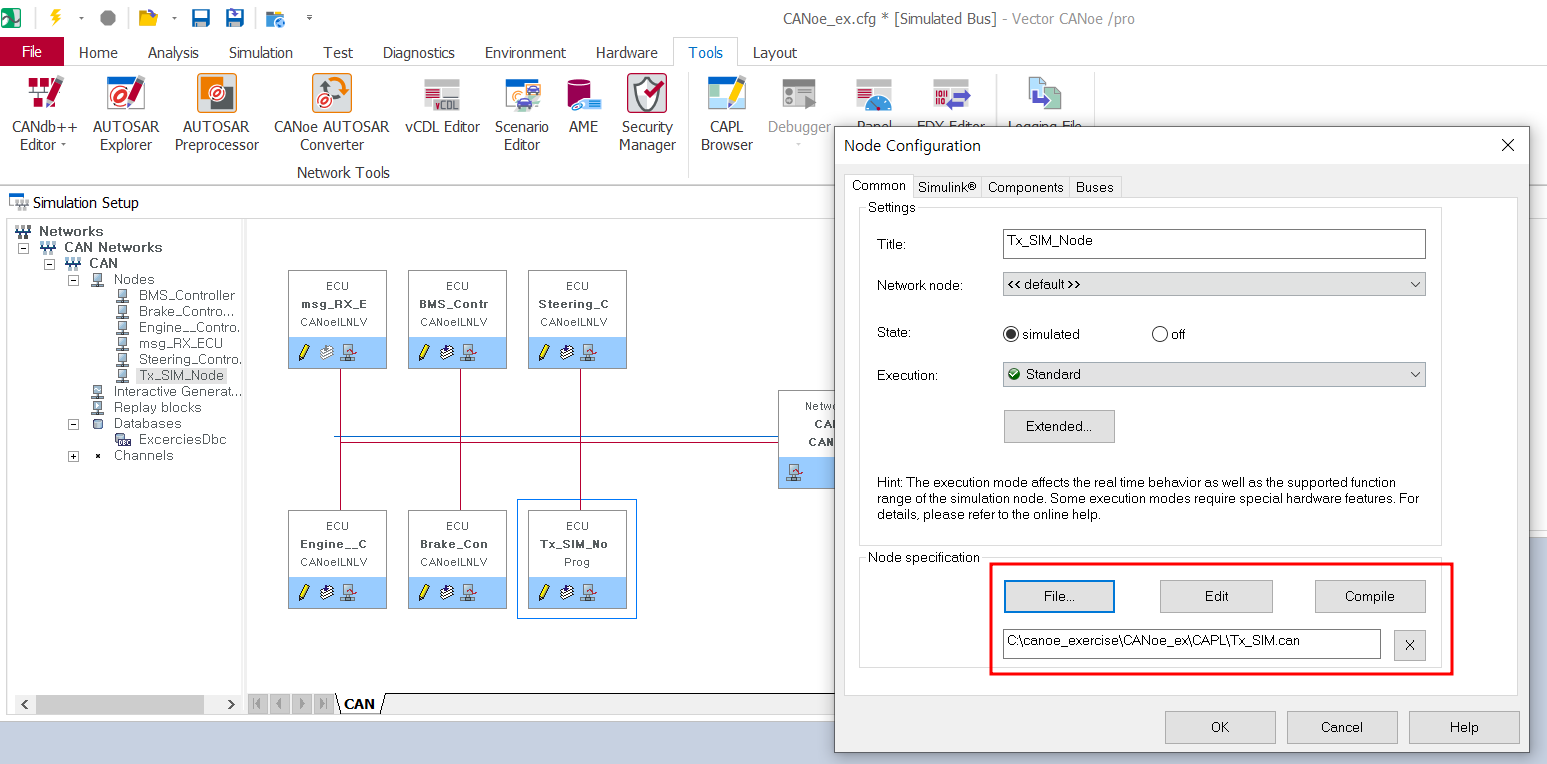Open the Execution Standard dropdown
This screenshot has width=1547, height=764.
tap(1214, 374)
